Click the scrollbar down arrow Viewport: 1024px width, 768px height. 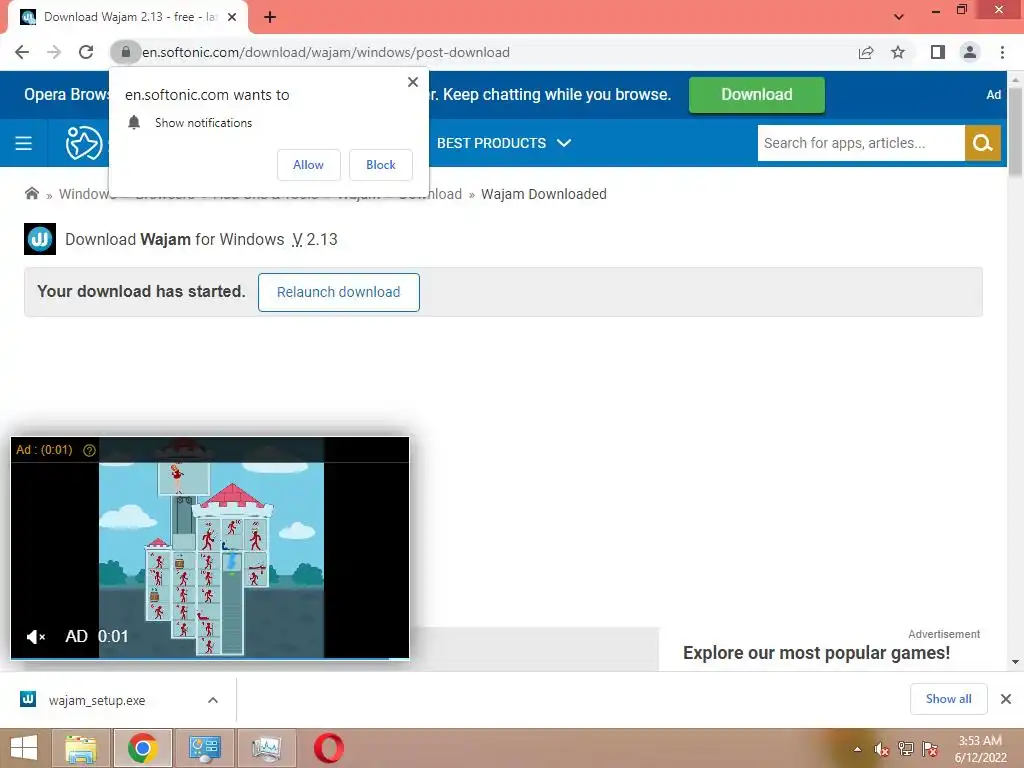(x=1015, y=662)
